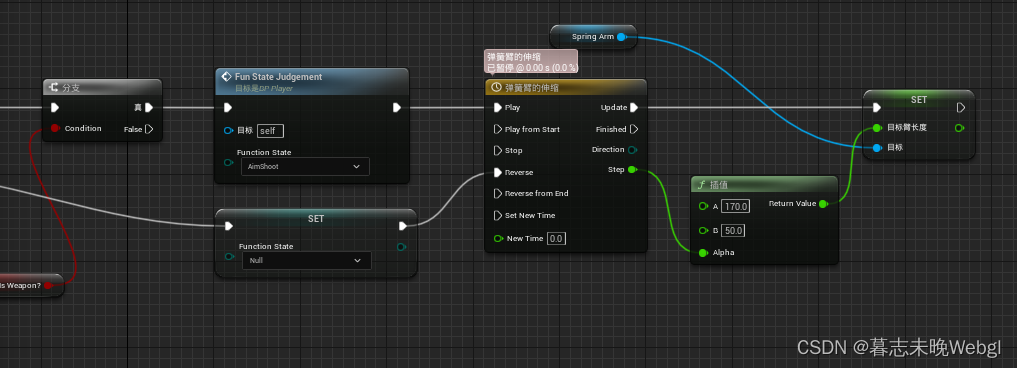Click the pink 弹簧臂的伸缩 paused debug bubble
Screen dimensions: 1017x368
[x=532, y=62]
